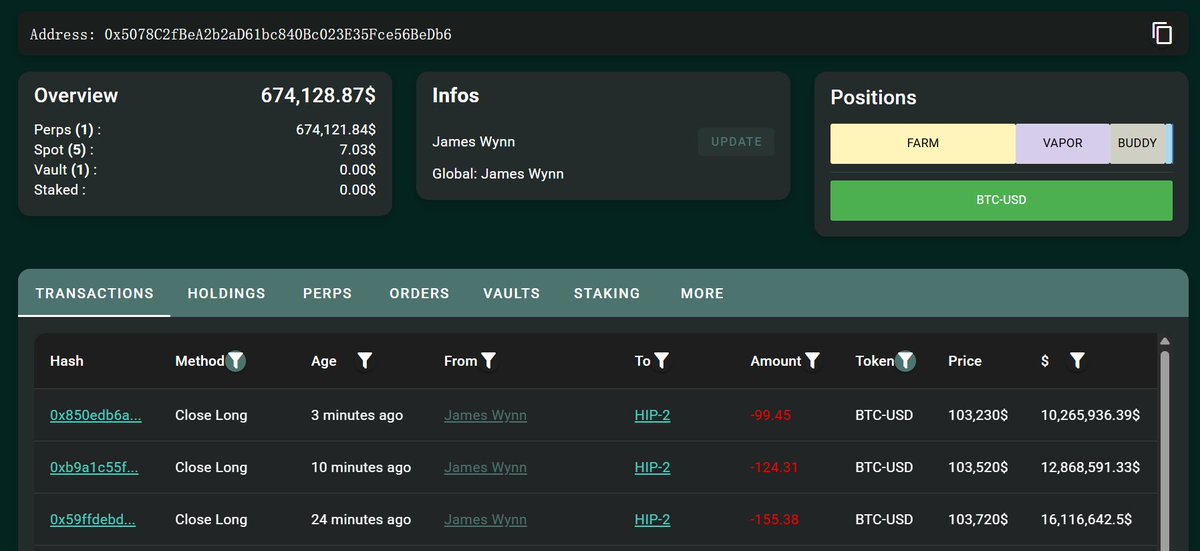Click the scrollbar up arrow of table
The width and height of the screenshot is (1200, 551).
pyautogui.click(x=1163, y=342)
